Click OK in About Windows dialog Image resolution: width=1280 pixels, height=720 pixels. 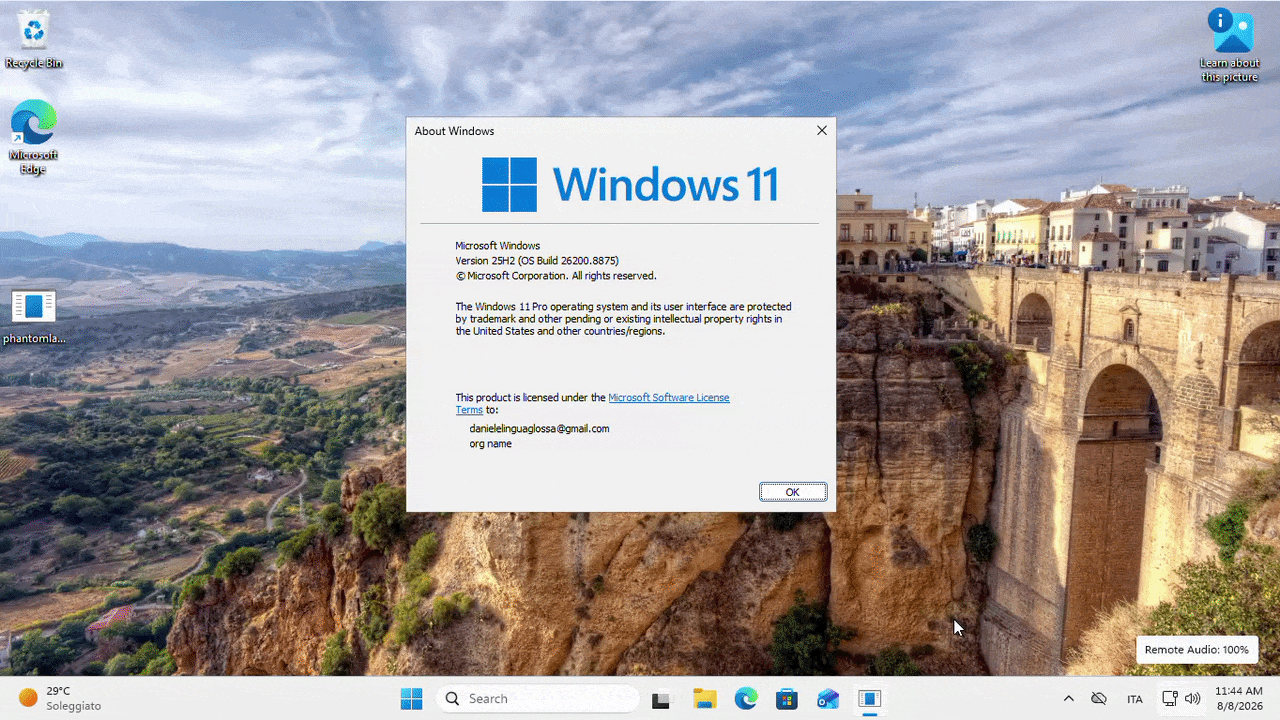(793, 492)
